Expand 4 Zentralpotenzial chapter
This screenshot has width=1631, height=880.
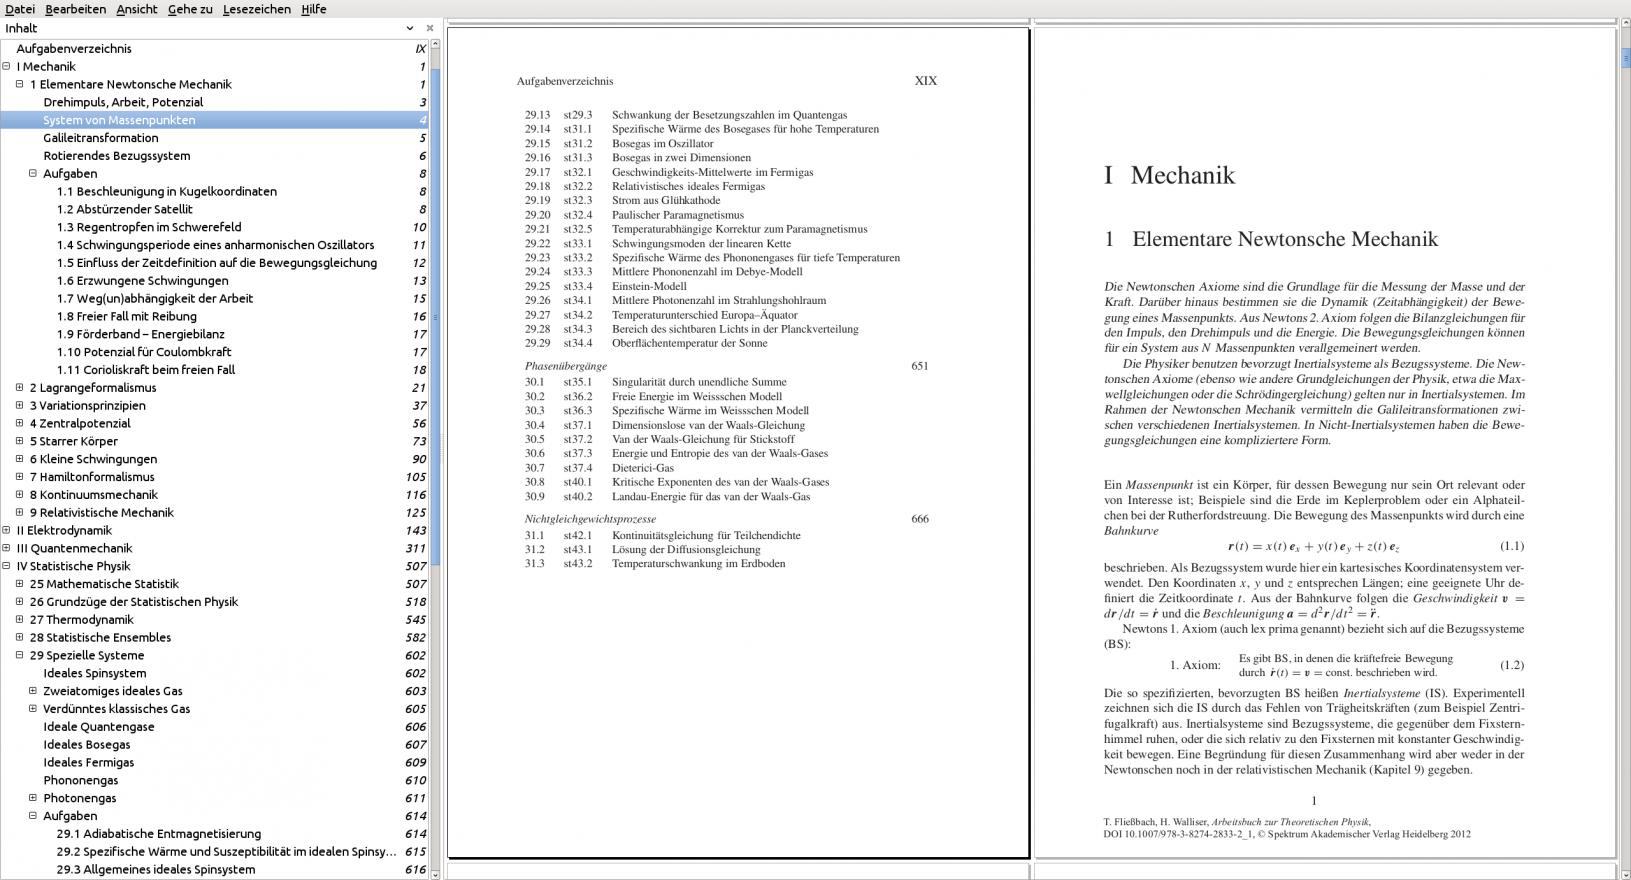pos(19,424)
